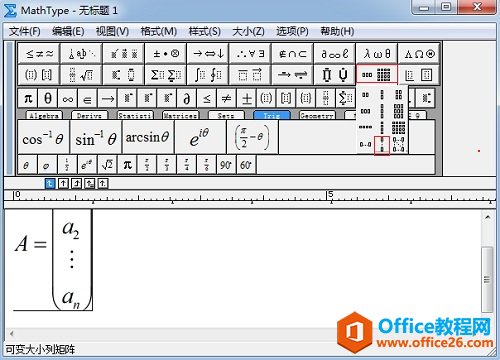The height and width of the screenshot is (360, 500).
Task: Open the spaces and ellipses palette
Action: tap(81, 53)
